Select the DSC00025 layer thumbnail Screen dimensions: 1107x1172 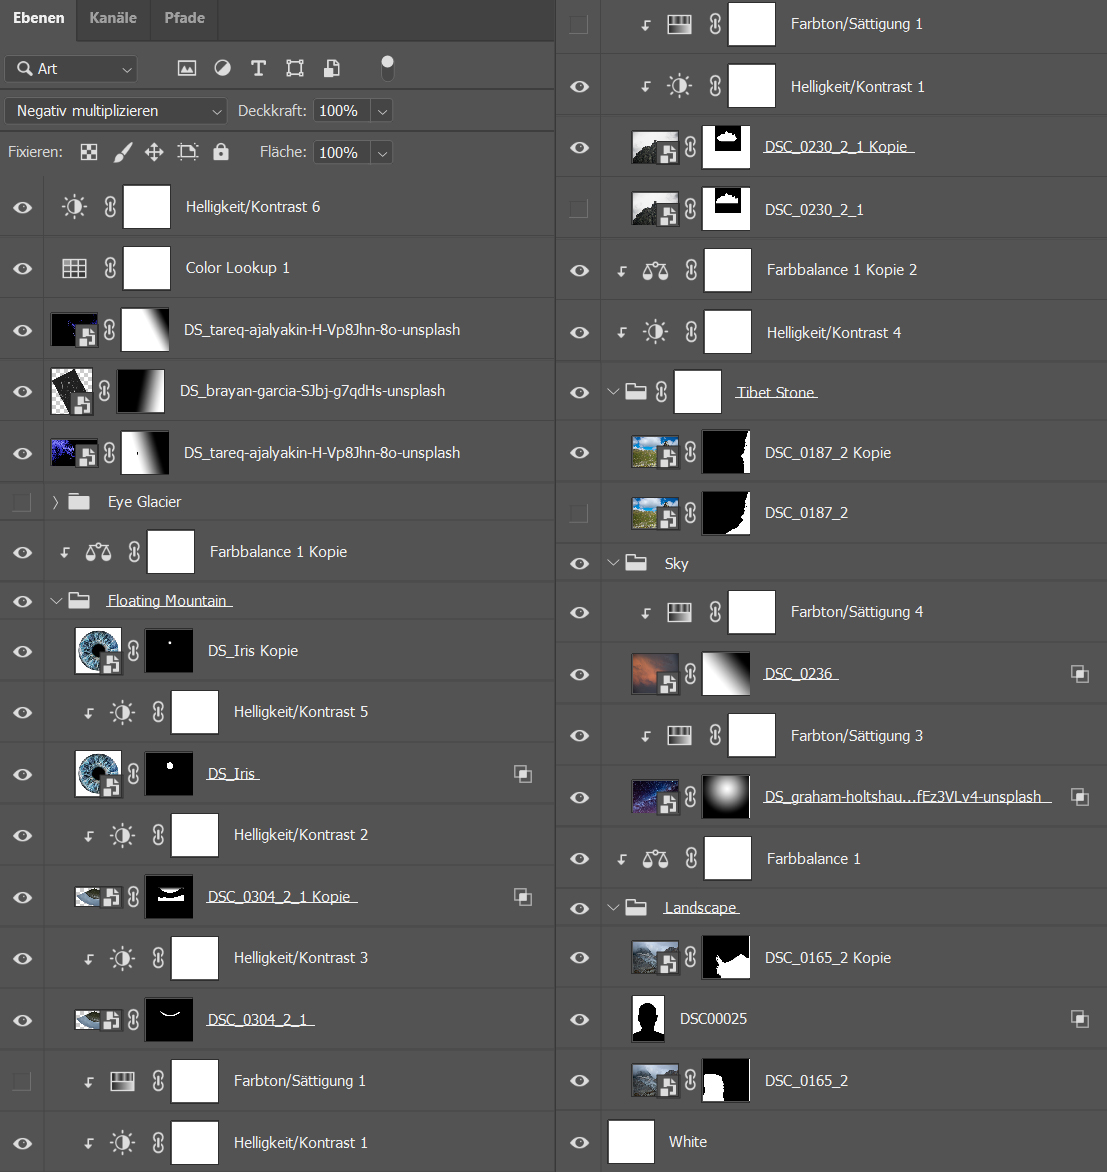click(650, 1019)
